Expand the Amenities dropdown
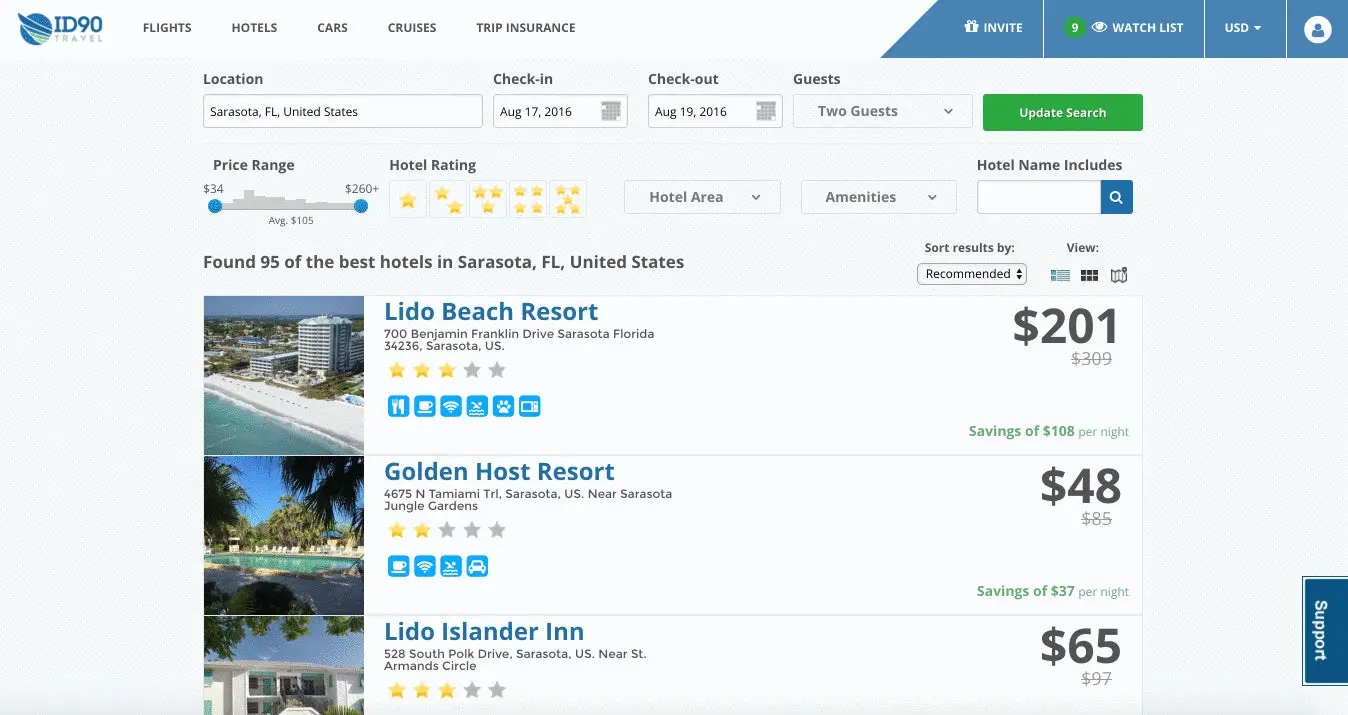The image size is (1348, 715). coord(877,197)
